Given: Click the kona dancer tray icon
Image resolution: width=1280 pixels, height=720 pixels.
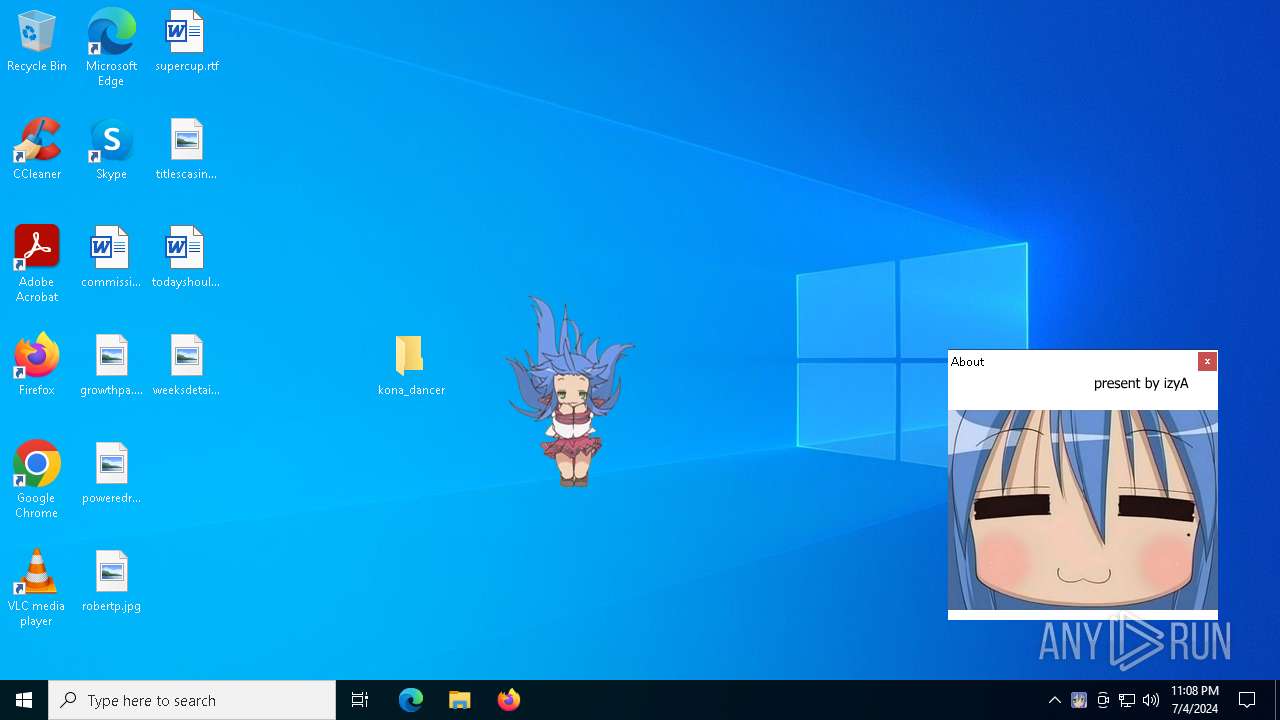Looking at the screenshot, I should 1079,700.
